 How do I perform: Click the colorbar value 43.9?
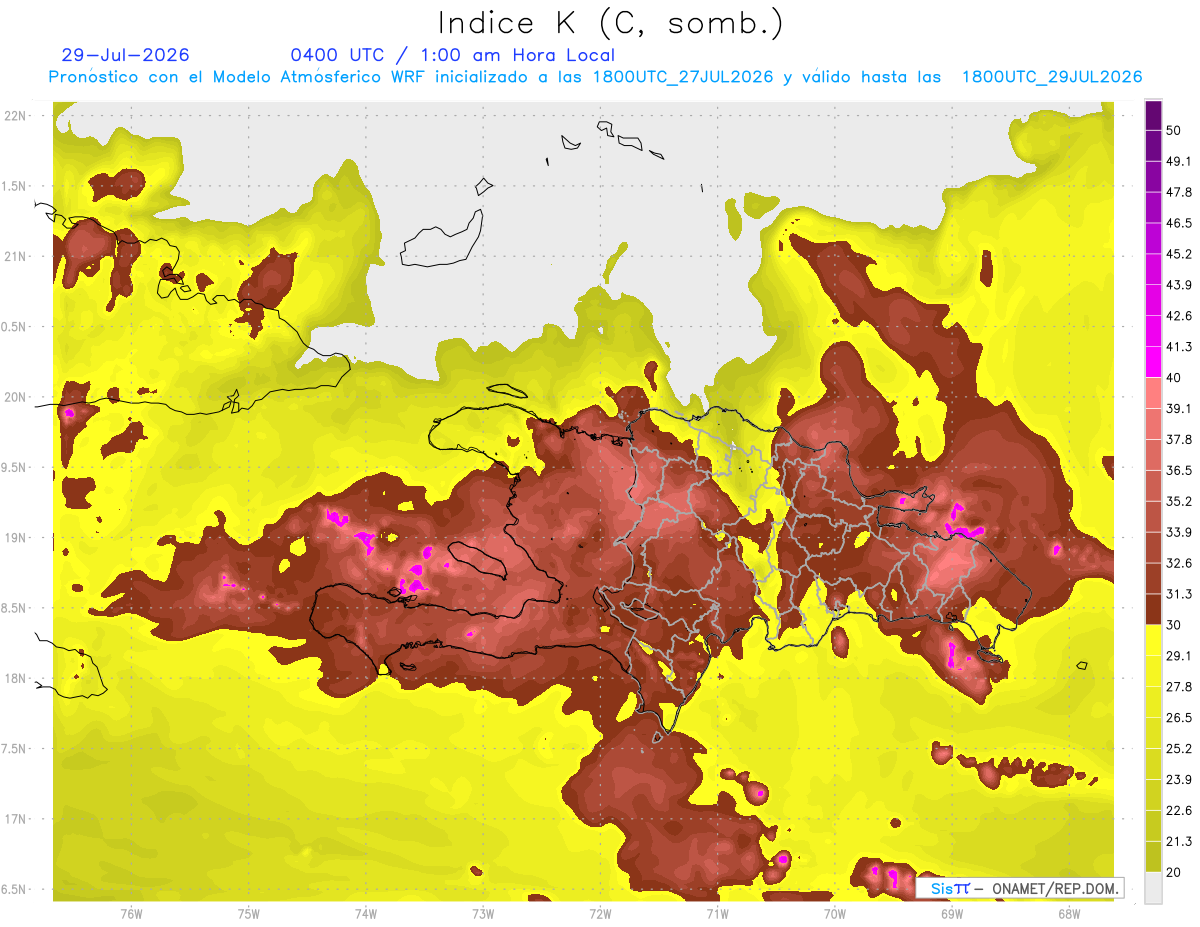point(1179,285)
